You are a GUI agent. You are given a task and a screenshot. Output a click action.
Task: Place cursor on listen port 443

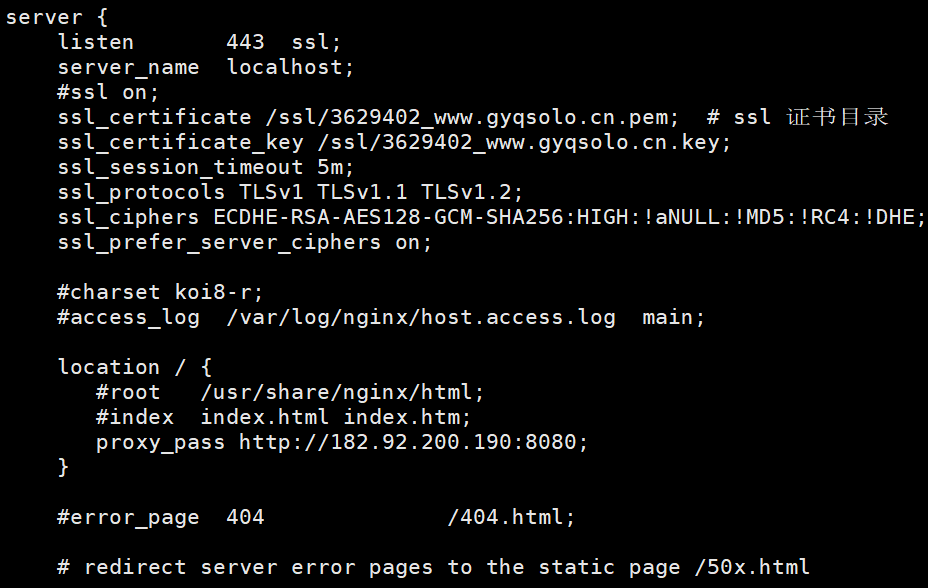pyautogui.click(x=245, y=42)
